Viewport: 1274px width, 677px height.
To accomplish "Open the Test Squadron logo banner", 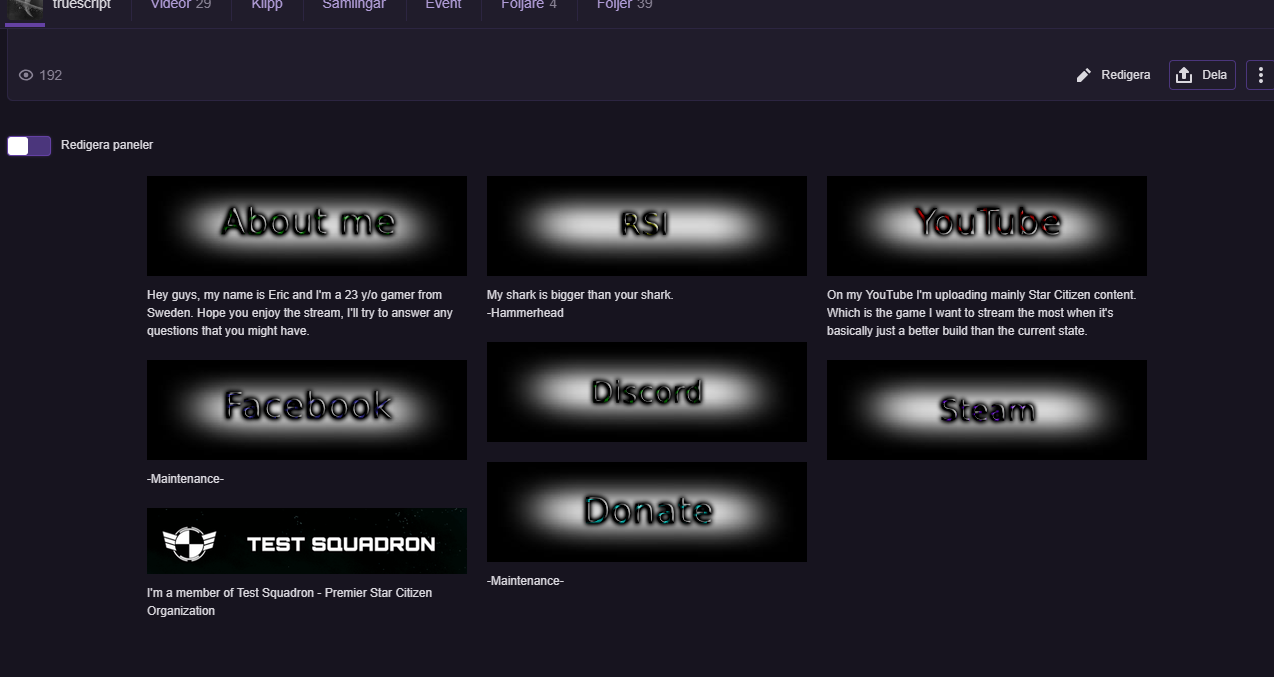I will pos(307,541).
